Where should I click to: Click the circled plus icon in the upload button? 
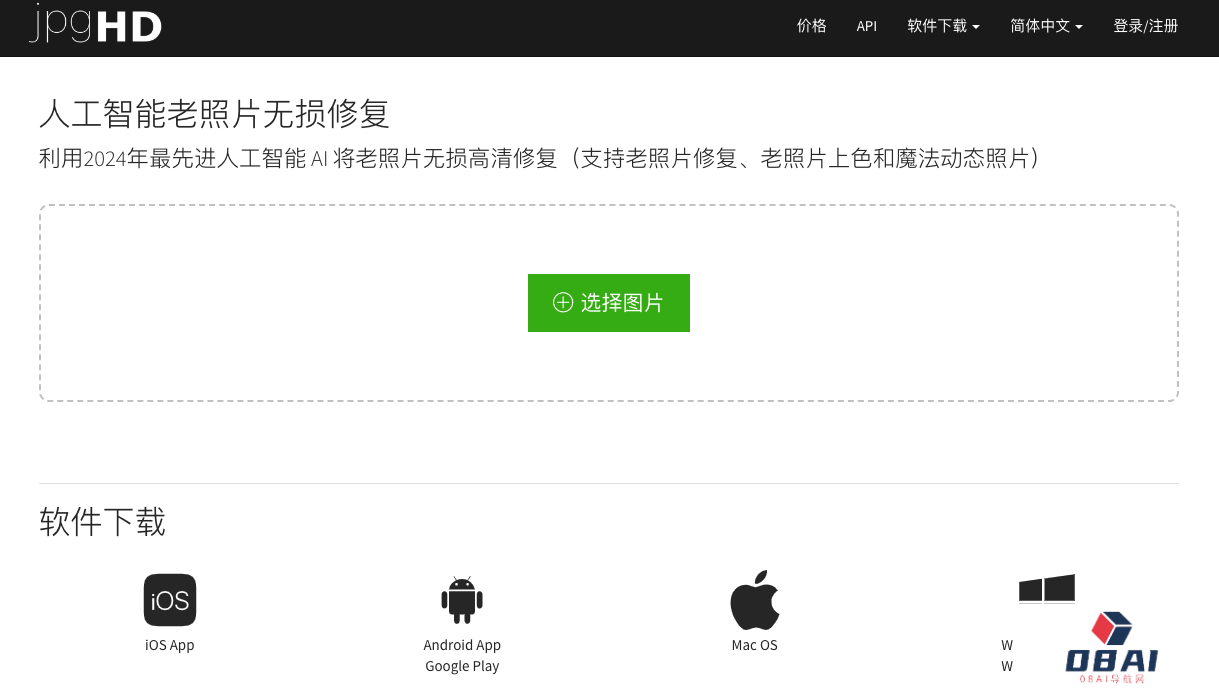(563, 303)
